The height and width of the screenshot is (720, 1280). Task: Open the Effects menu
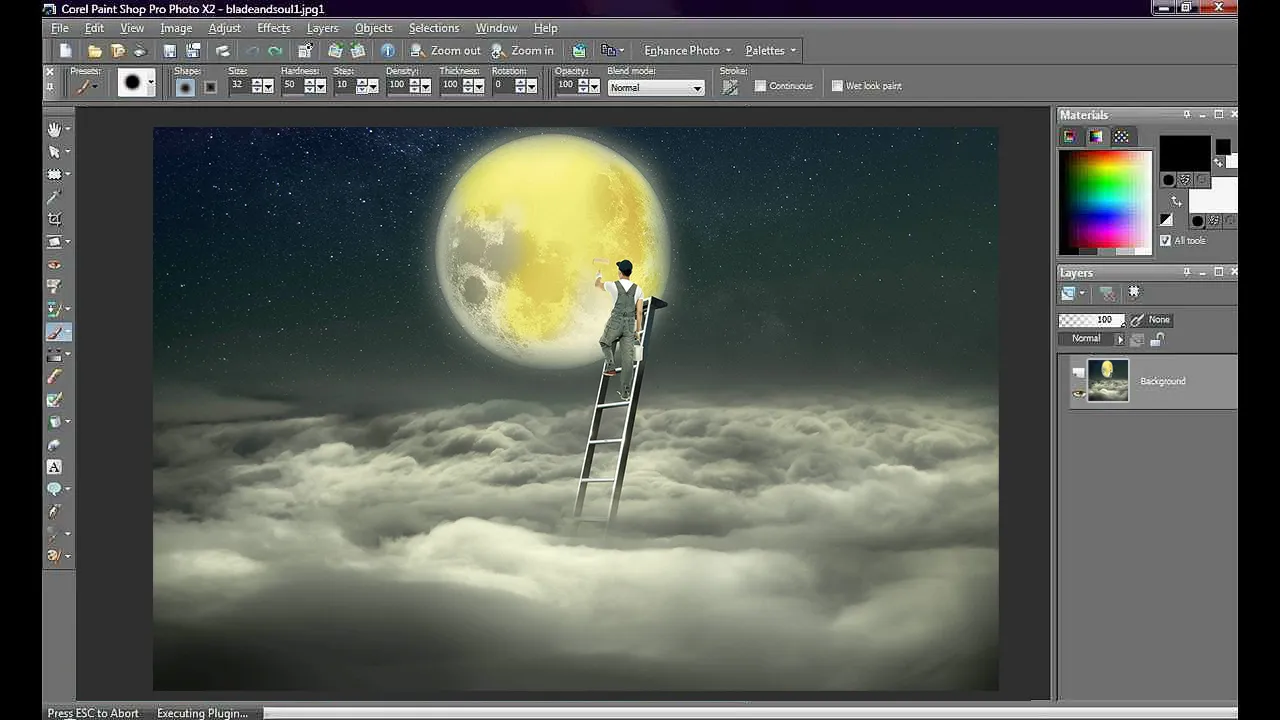pyautogui.click(x=273, y=27)
